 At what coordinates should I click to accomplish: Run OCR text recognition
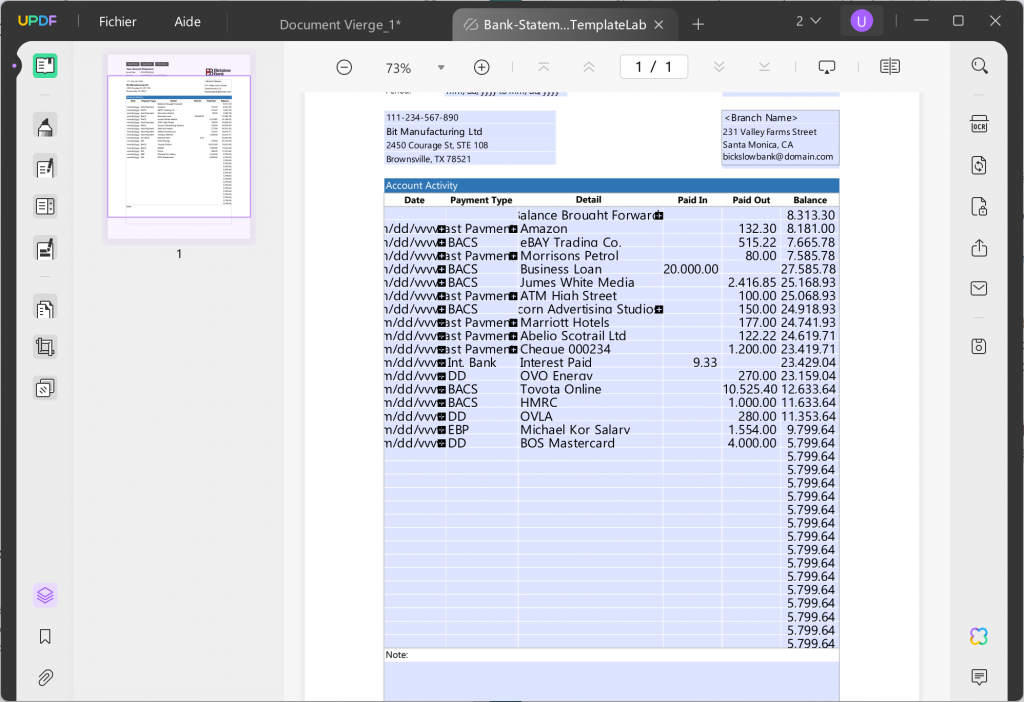click(979, 124)
